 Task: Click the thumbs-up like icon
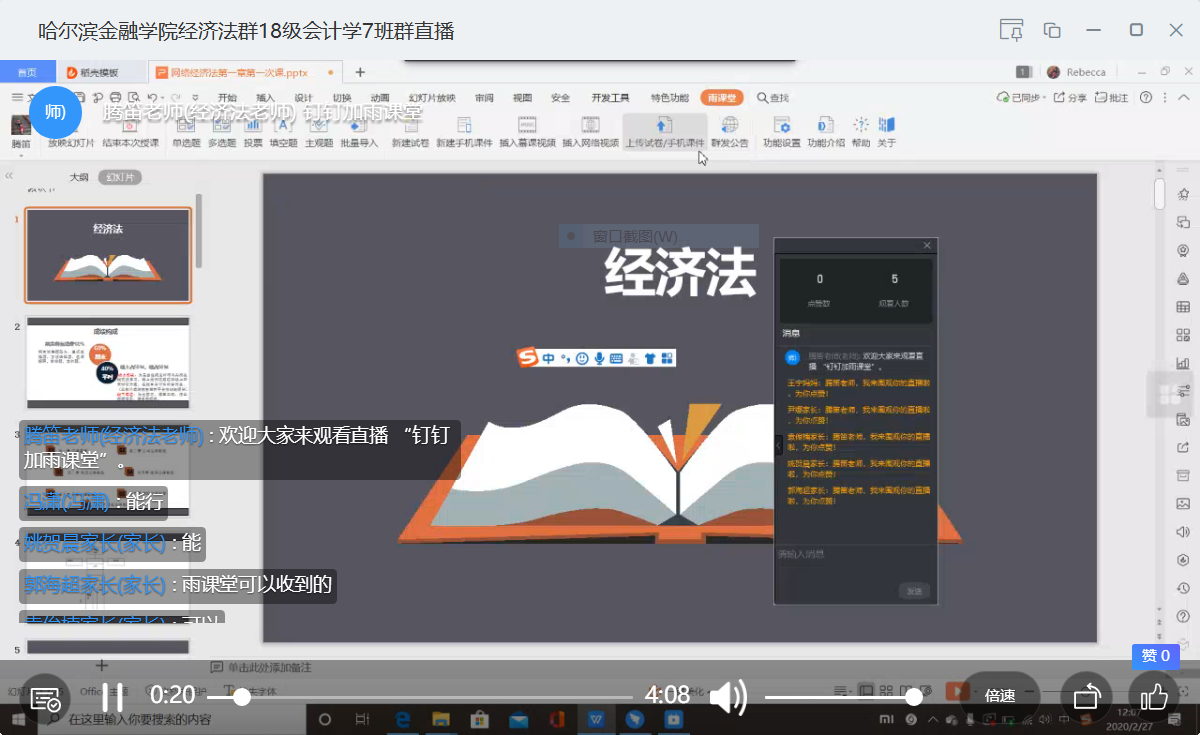pos(1155,696)
